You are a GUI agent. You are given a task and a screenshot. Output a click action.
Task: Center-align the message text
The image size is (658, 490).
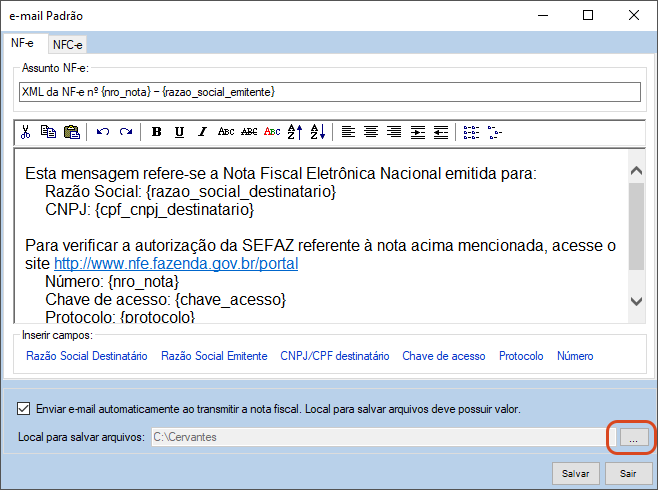pyautogui.click(x=371, y=132)
